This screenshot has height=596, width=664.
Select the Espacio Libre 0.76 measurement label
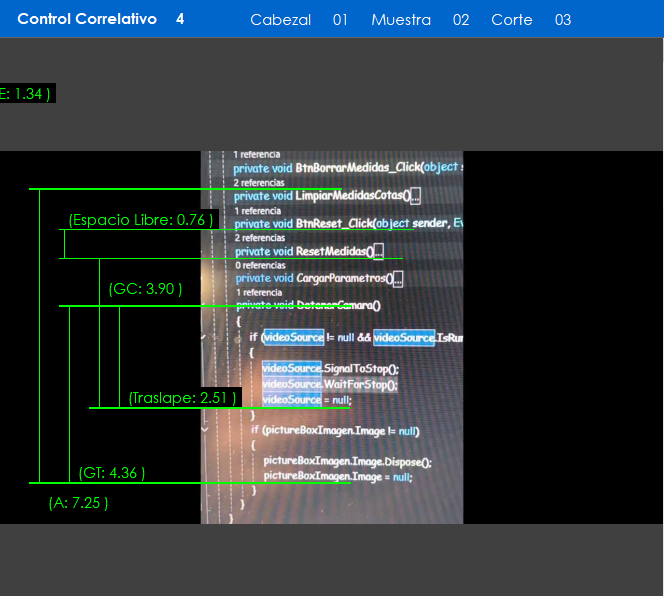click(141, 220)
